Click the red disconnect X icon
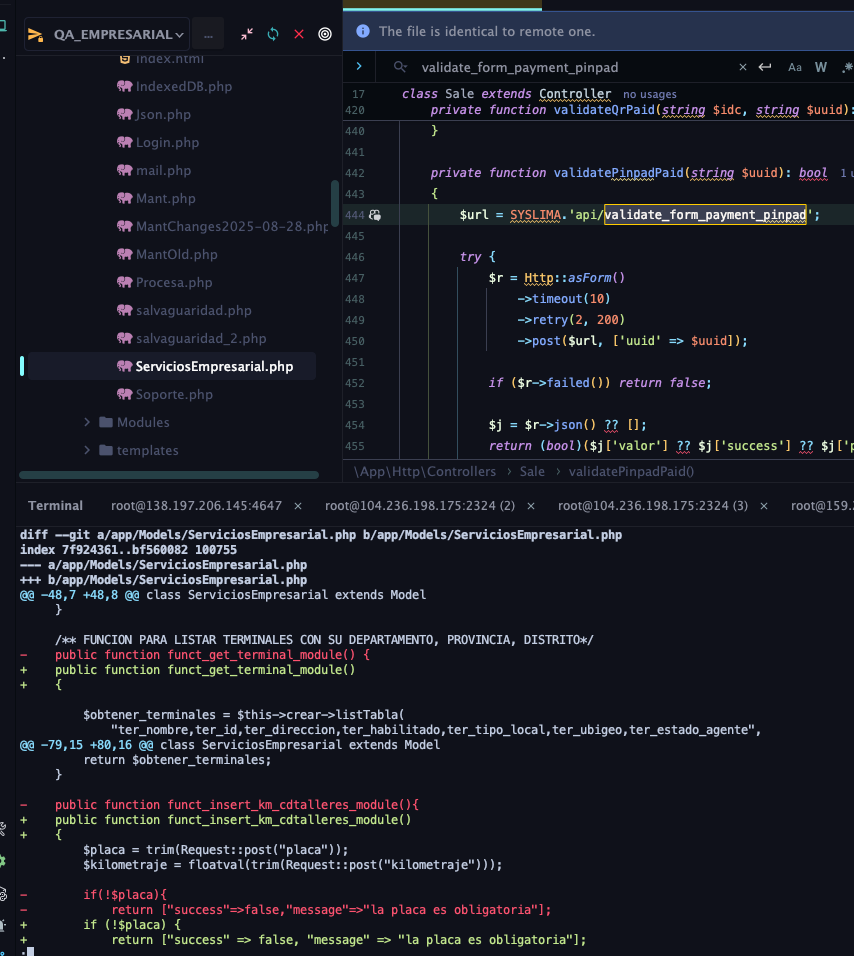The width and height of the screenshot is (854, 956). (298, 34)
